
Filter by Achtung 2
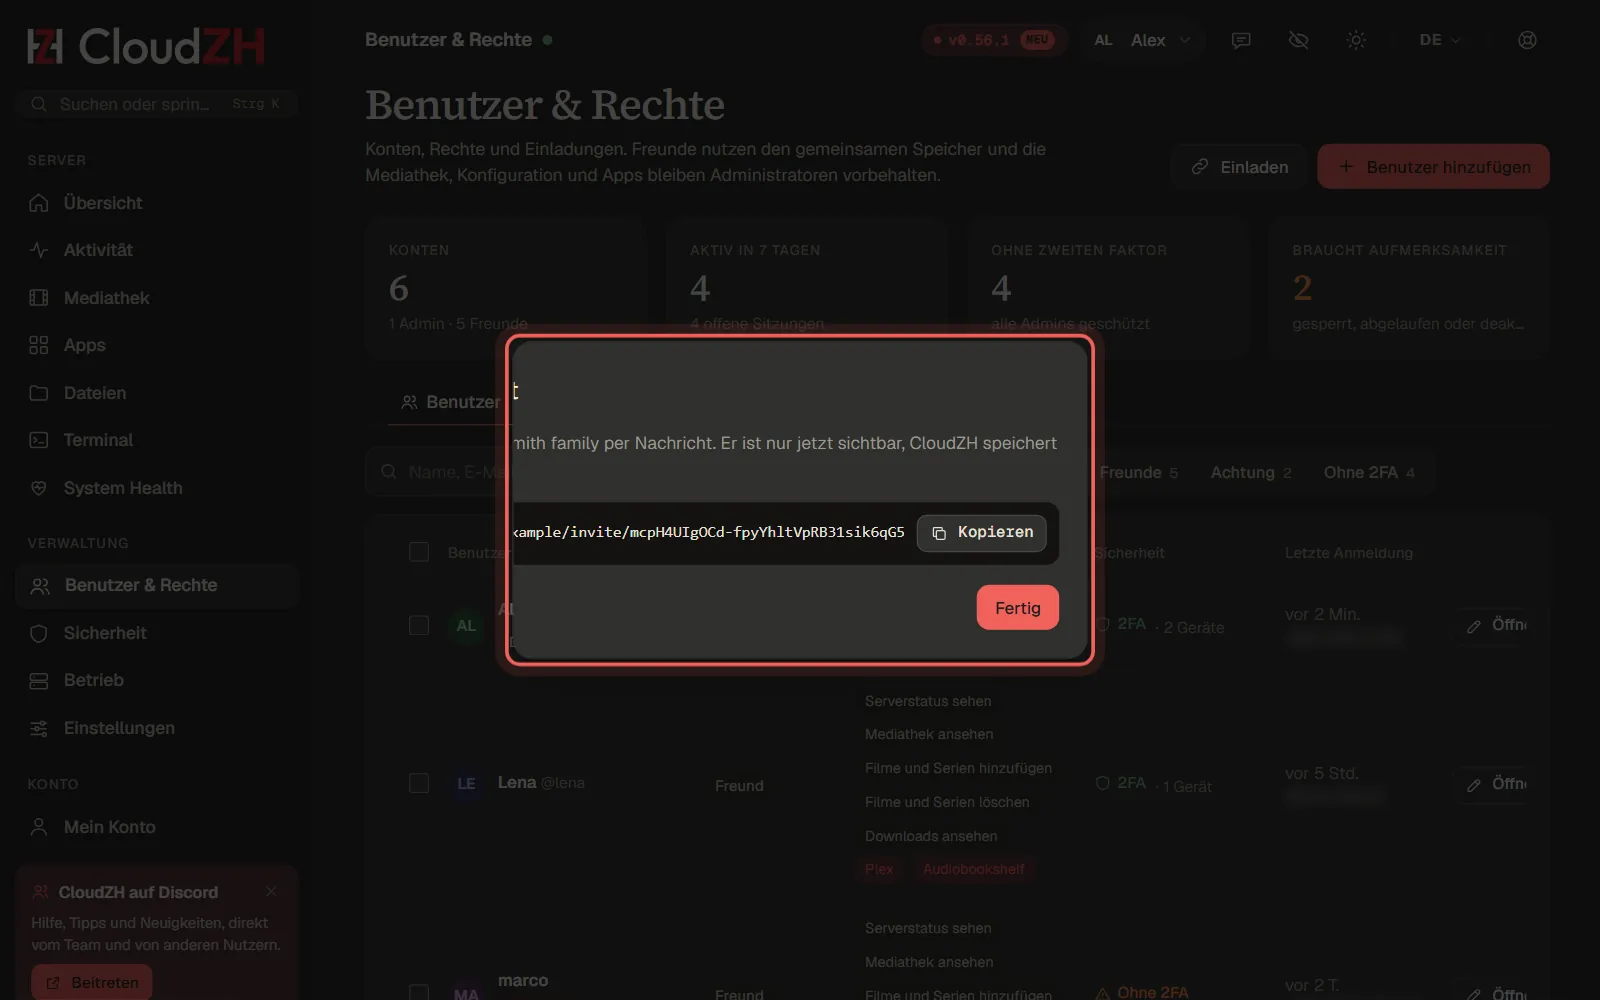click(1251, 472)
